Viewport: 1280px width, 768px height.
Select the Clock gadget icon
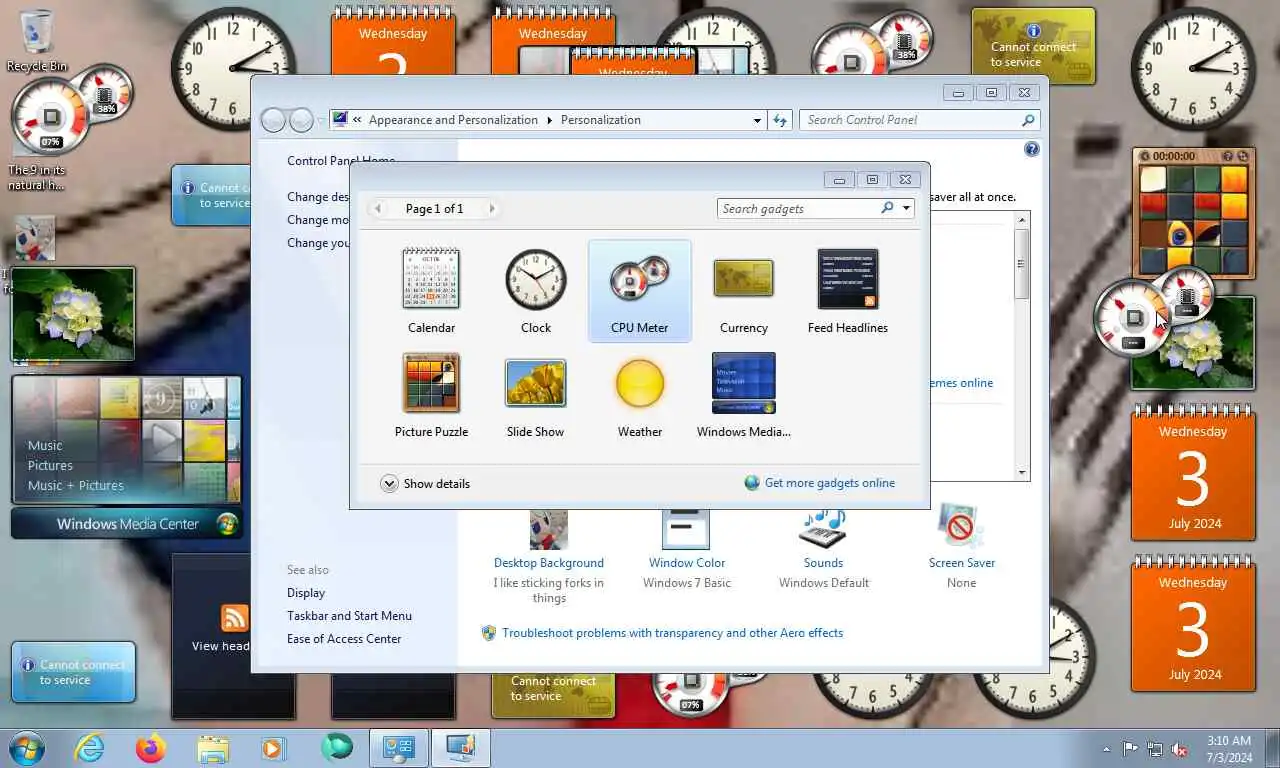tap(536, 279)
